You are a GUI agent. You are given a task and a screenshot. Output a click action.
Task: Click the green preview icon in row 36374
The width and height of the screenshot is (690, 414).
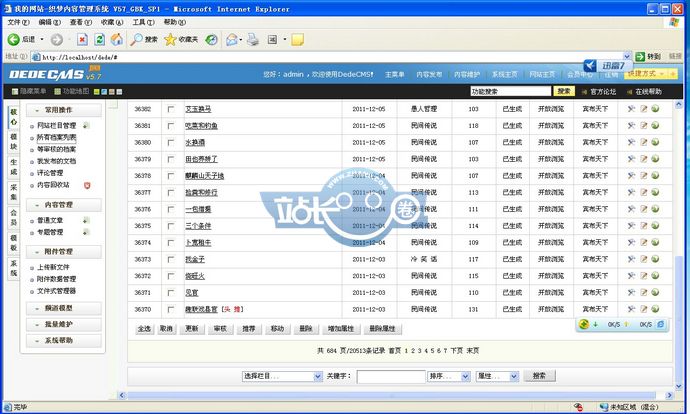click(655, 242)
